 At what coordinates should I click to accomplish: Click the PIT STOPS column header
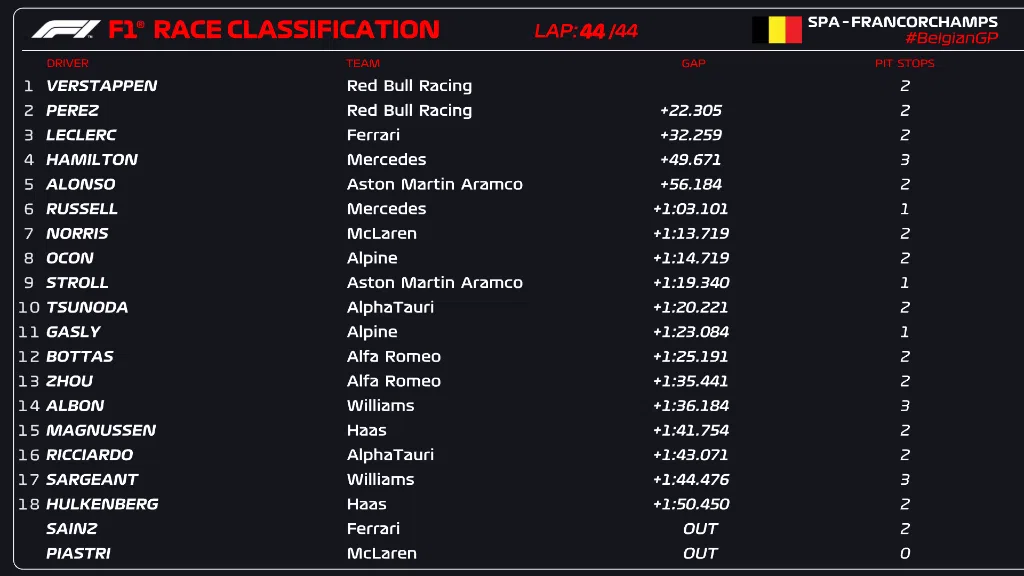(904, 63)
